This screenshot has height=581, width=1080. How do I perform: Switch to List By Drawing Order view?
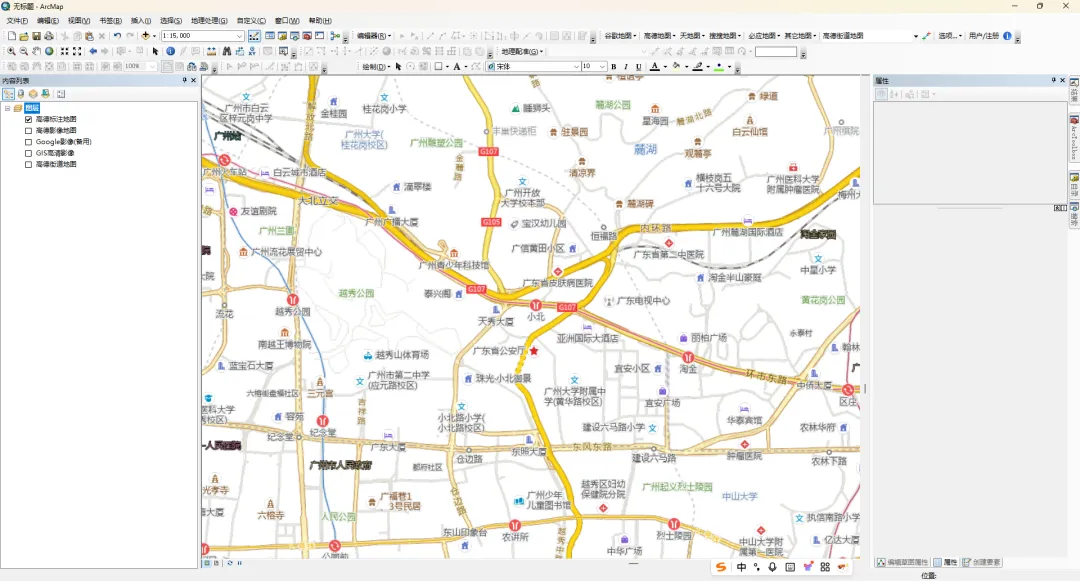tap(8, 94)
